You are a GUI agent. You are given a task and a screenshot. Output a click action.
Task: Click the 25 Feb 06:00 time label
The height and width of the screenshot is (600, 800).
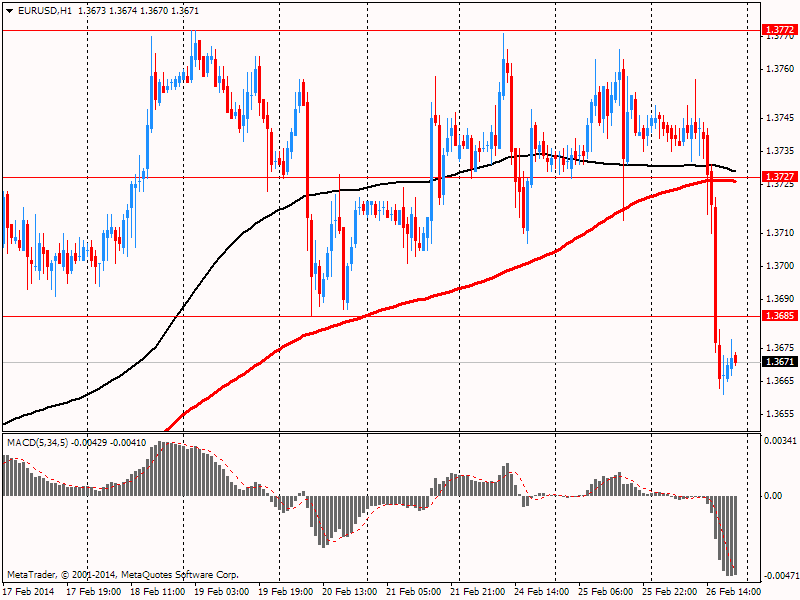click(606, 592)
